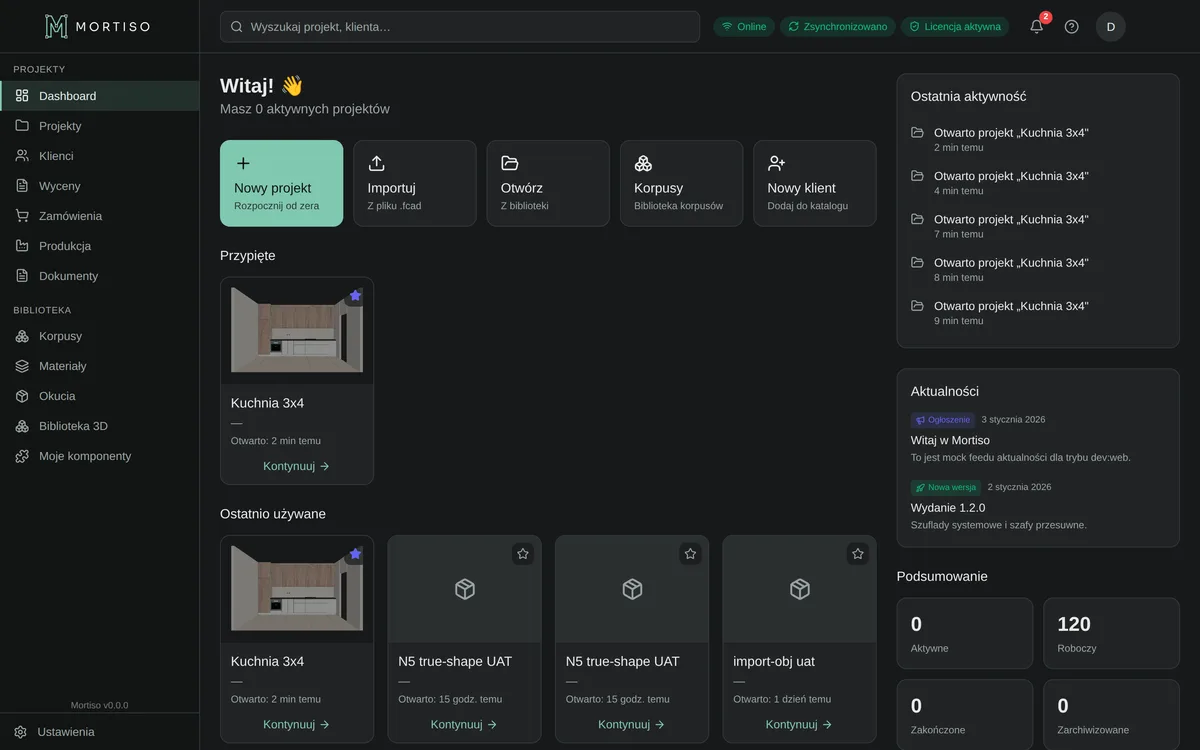The width and height of the screenshot is (1200, 750).
Task: Open the help question mark icon
Action: 1071,27
